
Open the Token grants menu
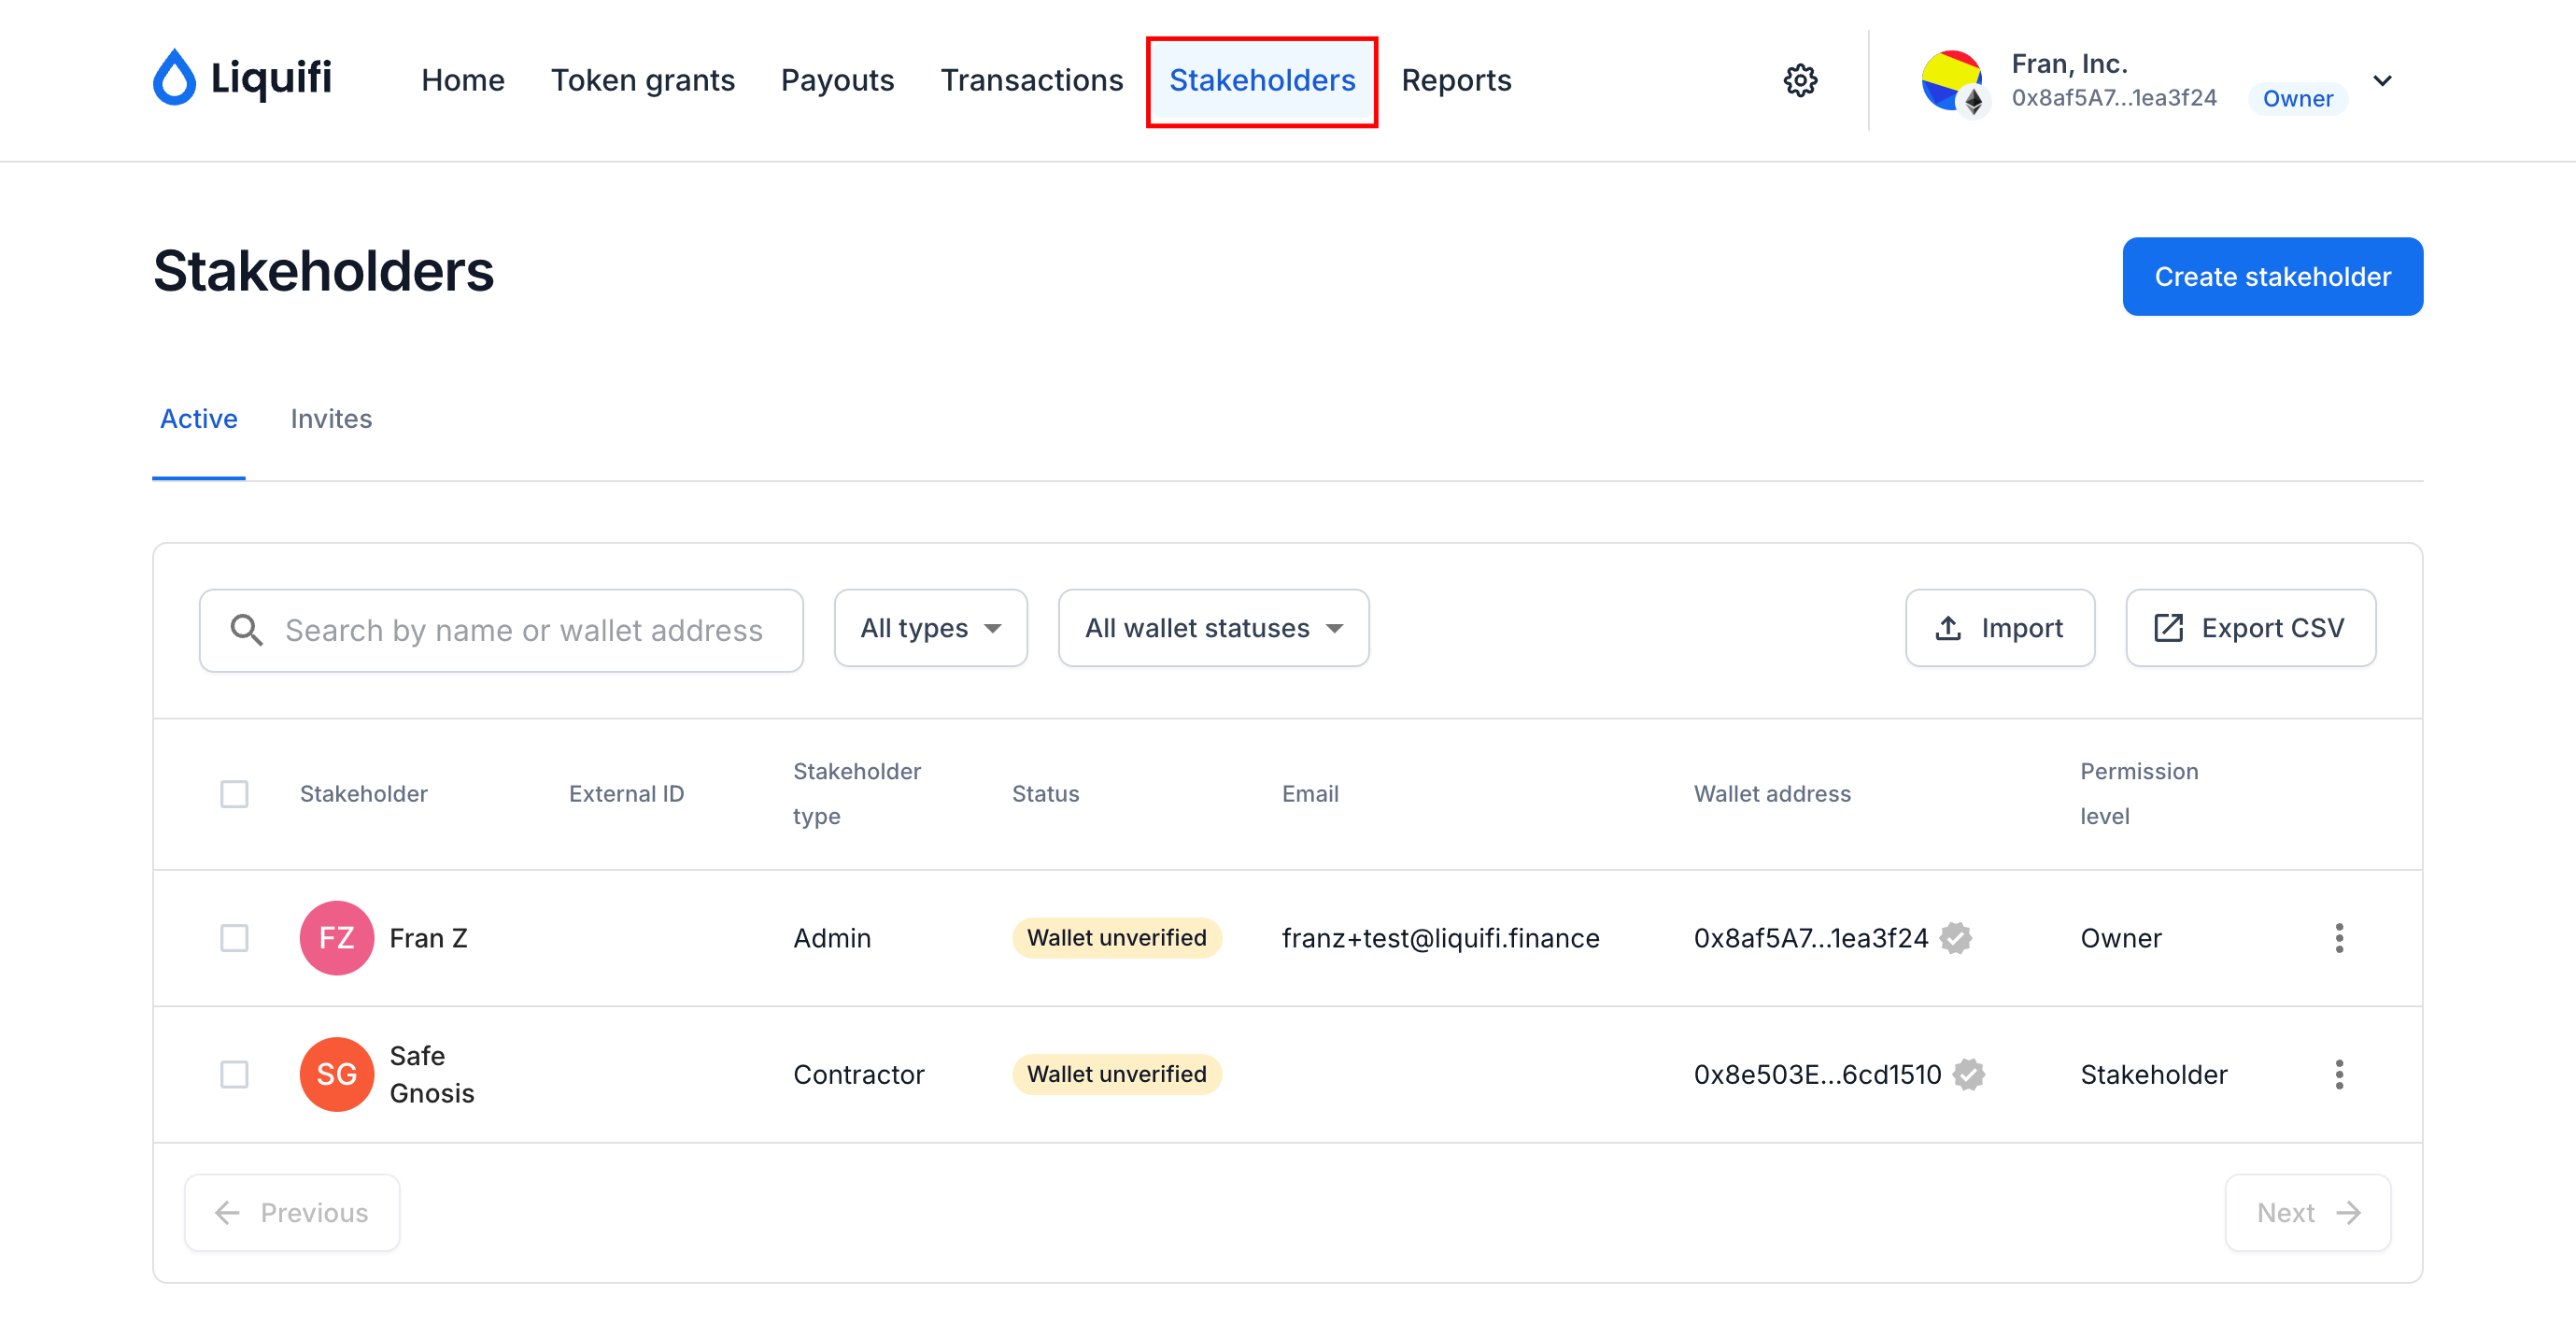pos(643,80)
